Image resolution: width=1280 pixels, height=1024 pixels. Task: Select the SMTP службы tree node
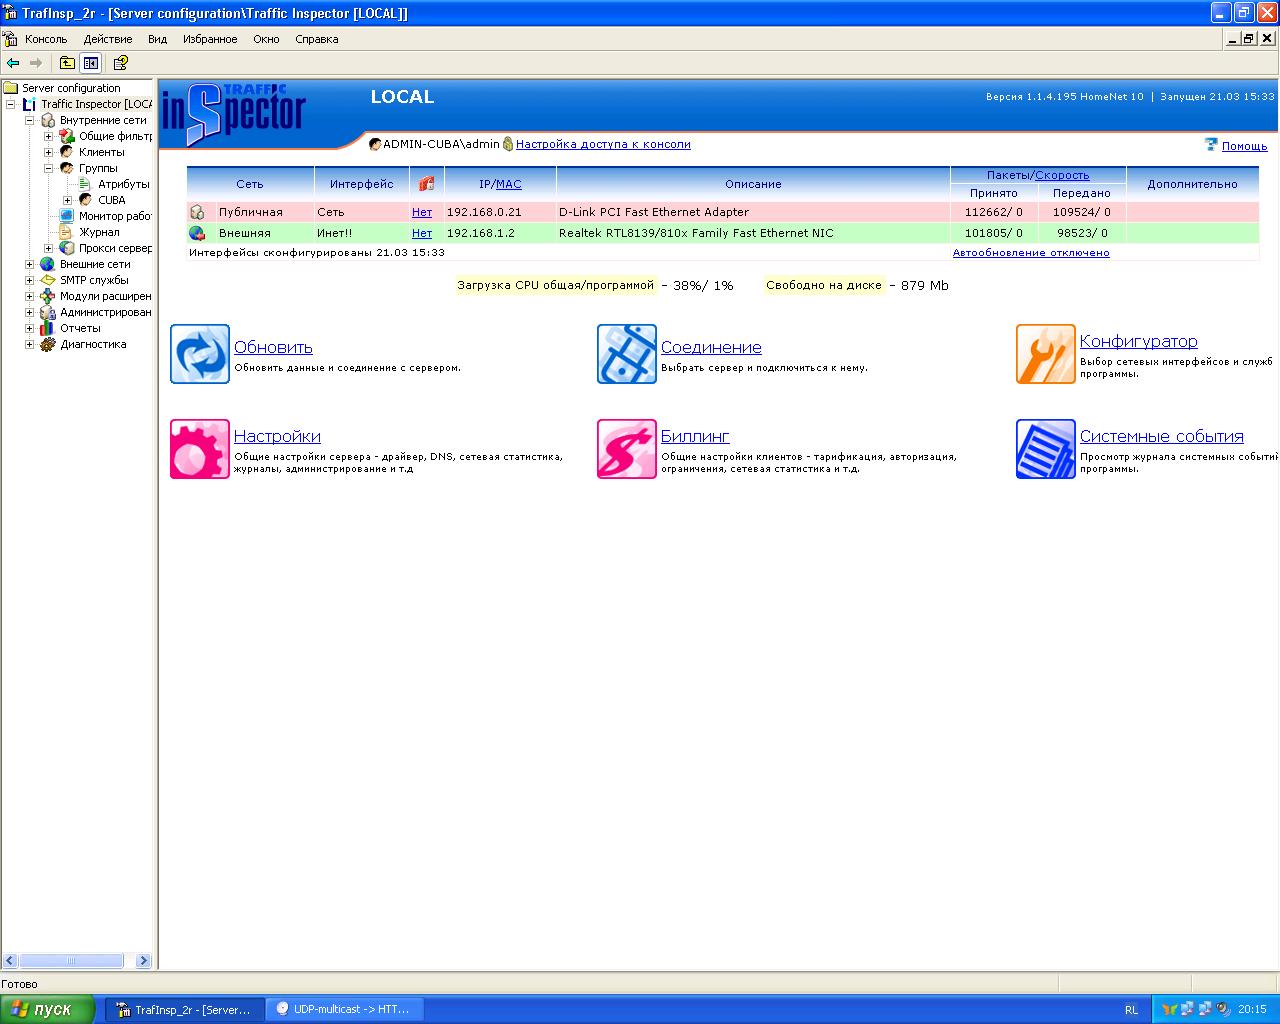click(x=94, y=280)
